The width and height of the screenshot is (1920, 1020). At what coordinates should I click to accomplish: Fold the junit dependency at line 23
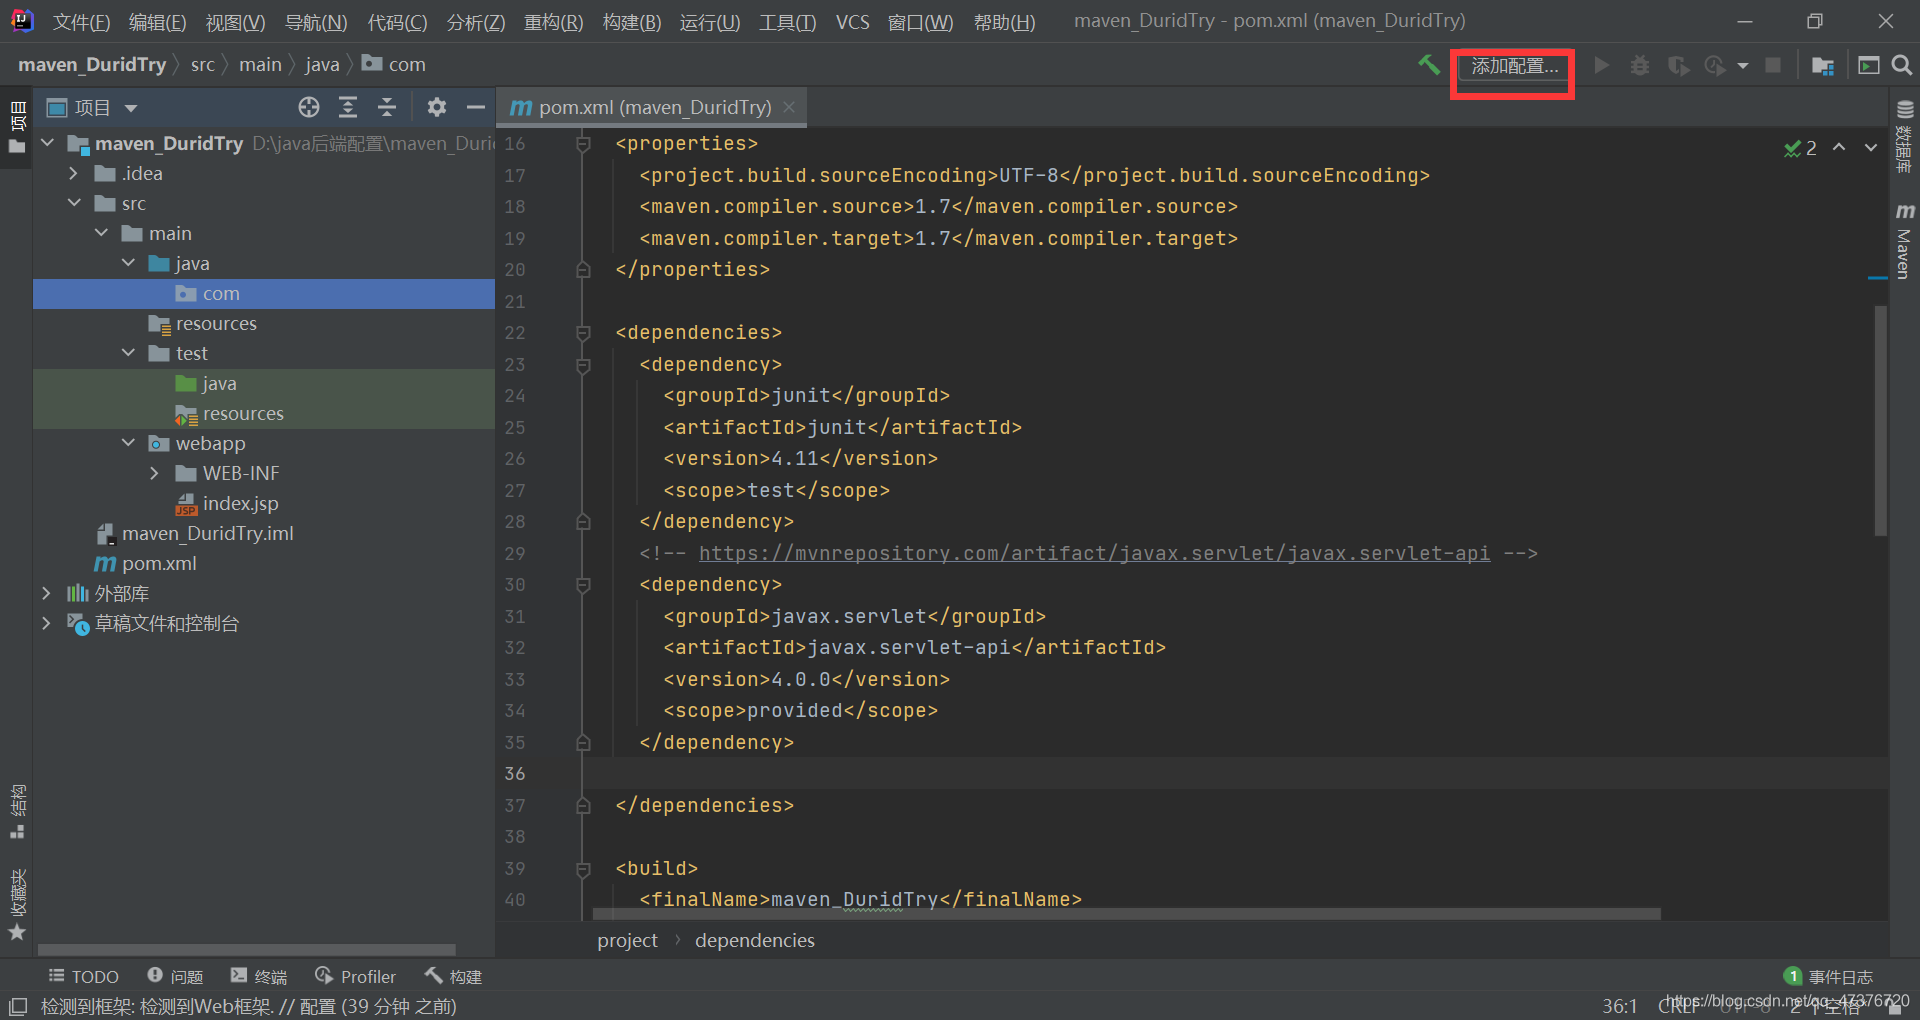click(x=583, y=365)
